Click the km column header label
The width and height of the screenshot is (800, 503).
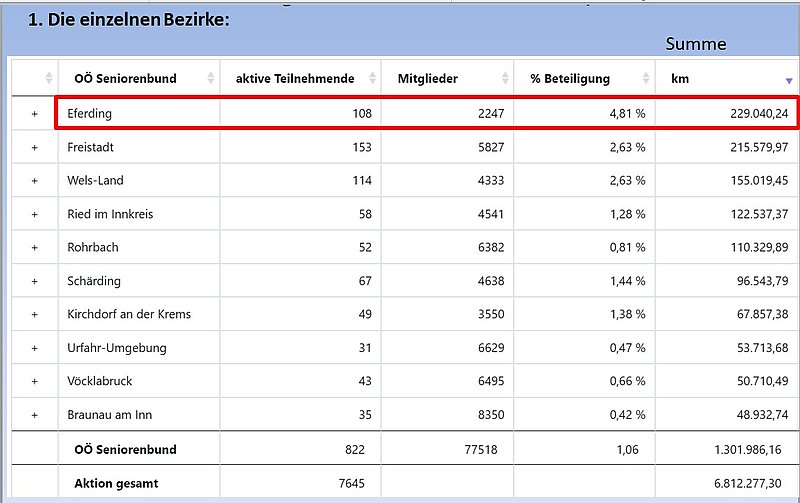point(680,78)
